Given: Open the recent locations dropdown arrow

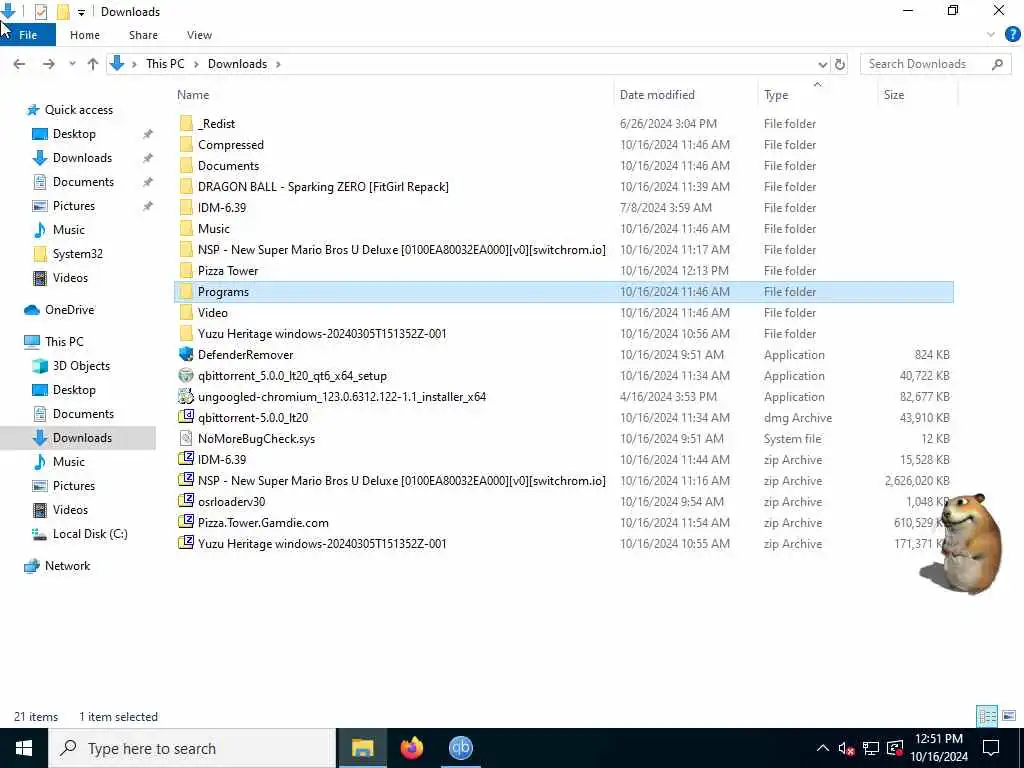Looking at the screenshot, I should click(x=72, y=64).
